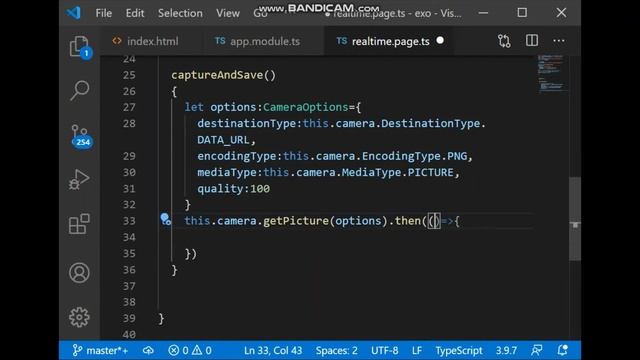Open the Edit menu
This screenshot has height=360, width=640.
[135, 13]
